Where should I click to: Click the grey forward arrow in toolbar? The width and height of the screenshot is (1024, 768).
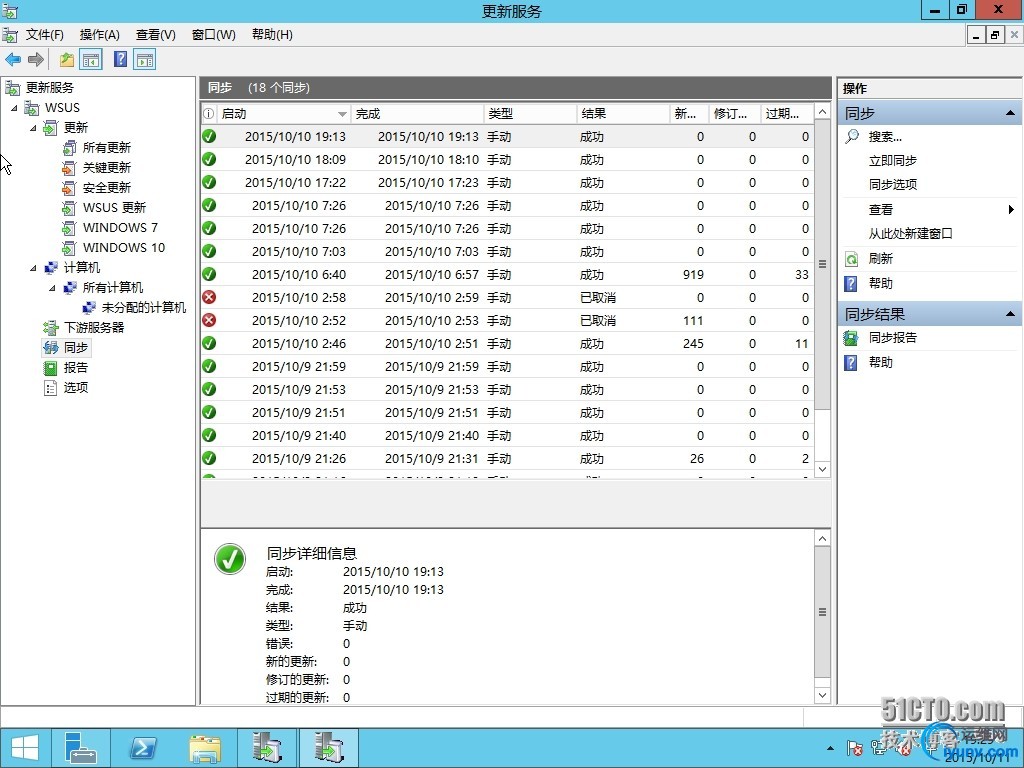tap(36, 60)
